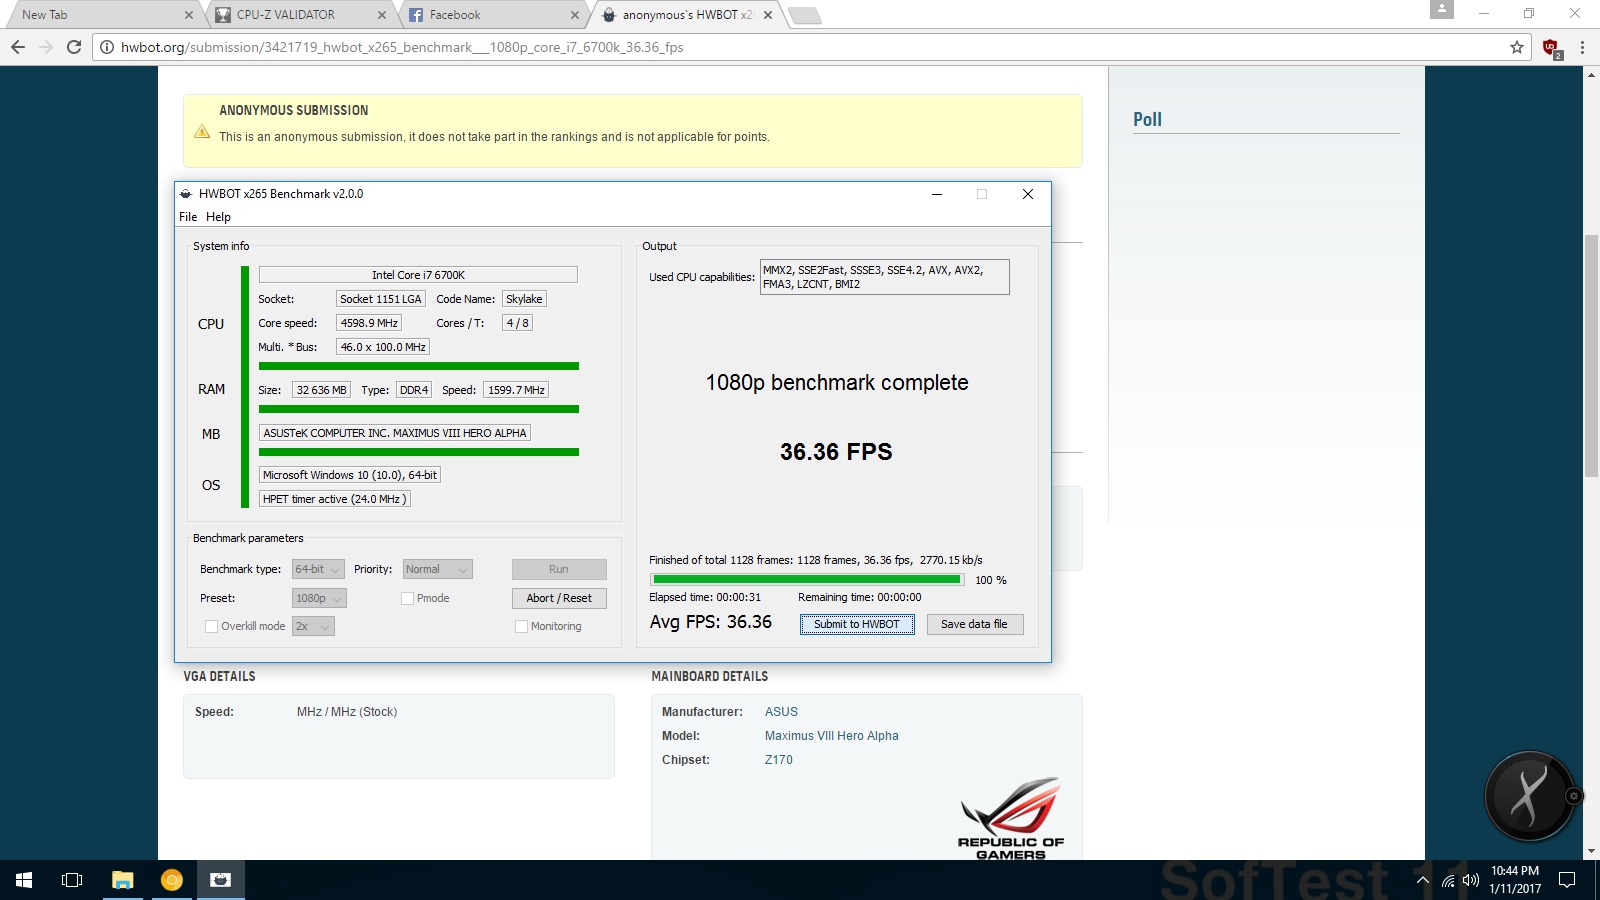Click the scroll-down arrow of page scrollbar

click(1591, 852)
